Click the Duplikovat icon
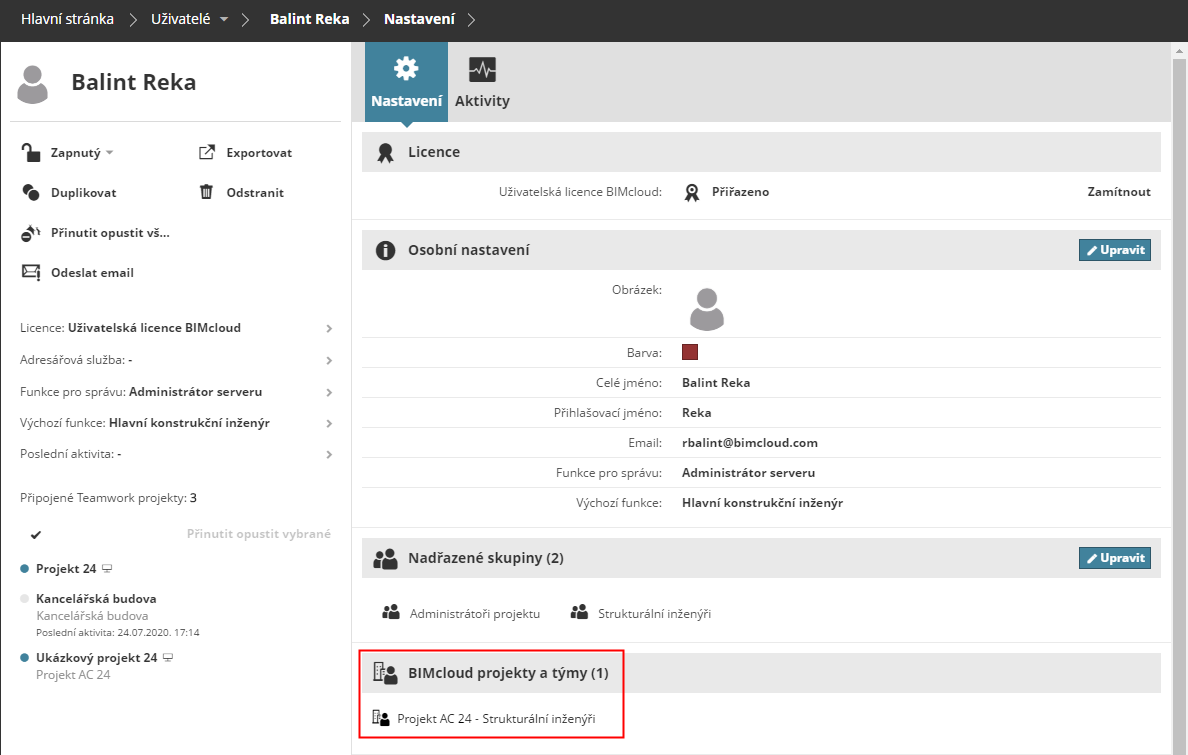 pyautogui.click(x=30, y=192)
